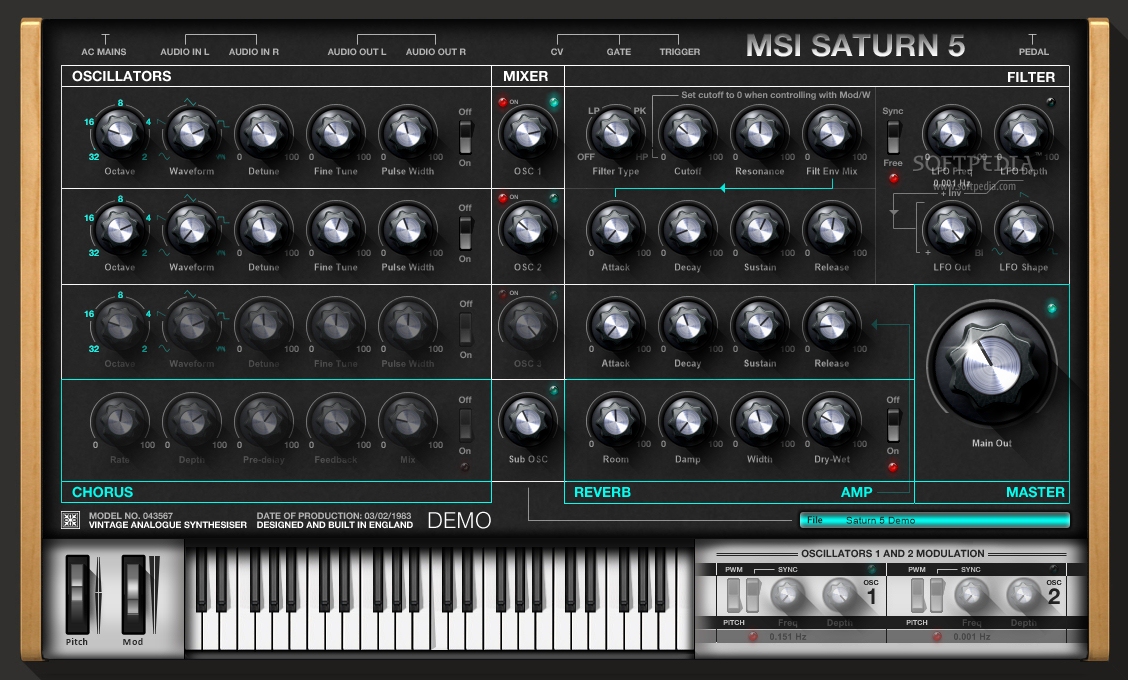Viewport: 1128px width, 680px height.
Task: Click the OSC 1 mixer level knob
Action: click(527, 133)
